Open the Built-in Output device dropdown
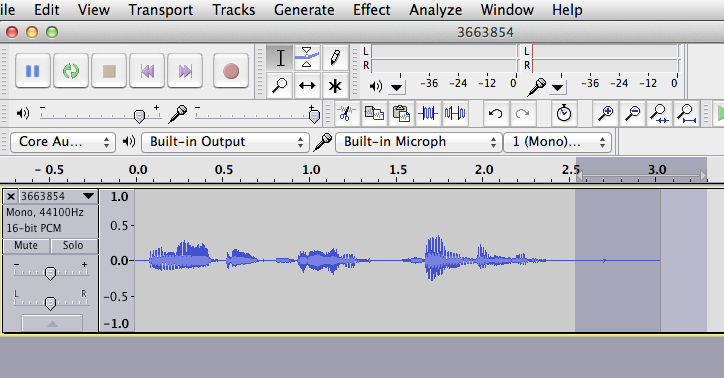724x378 pixels. pos(225,142)
